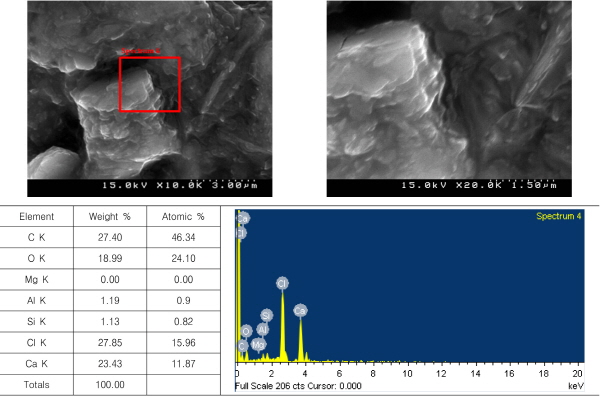Click the 'Element' column header
The image size is (600, 397).
[x=37, y=217]
